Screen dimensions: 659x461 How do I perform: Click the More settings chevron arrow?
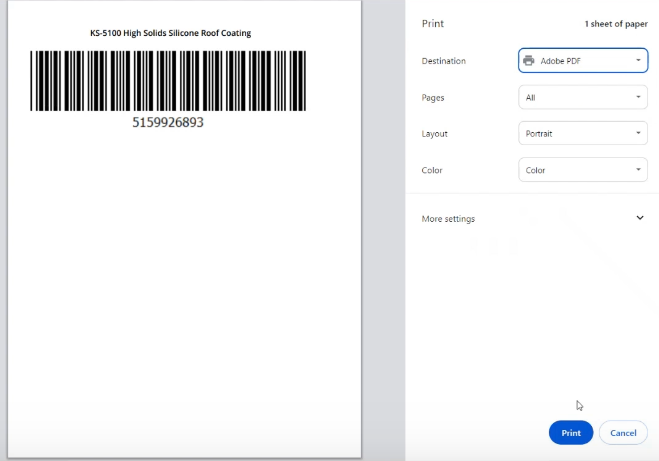click(640, 218)
